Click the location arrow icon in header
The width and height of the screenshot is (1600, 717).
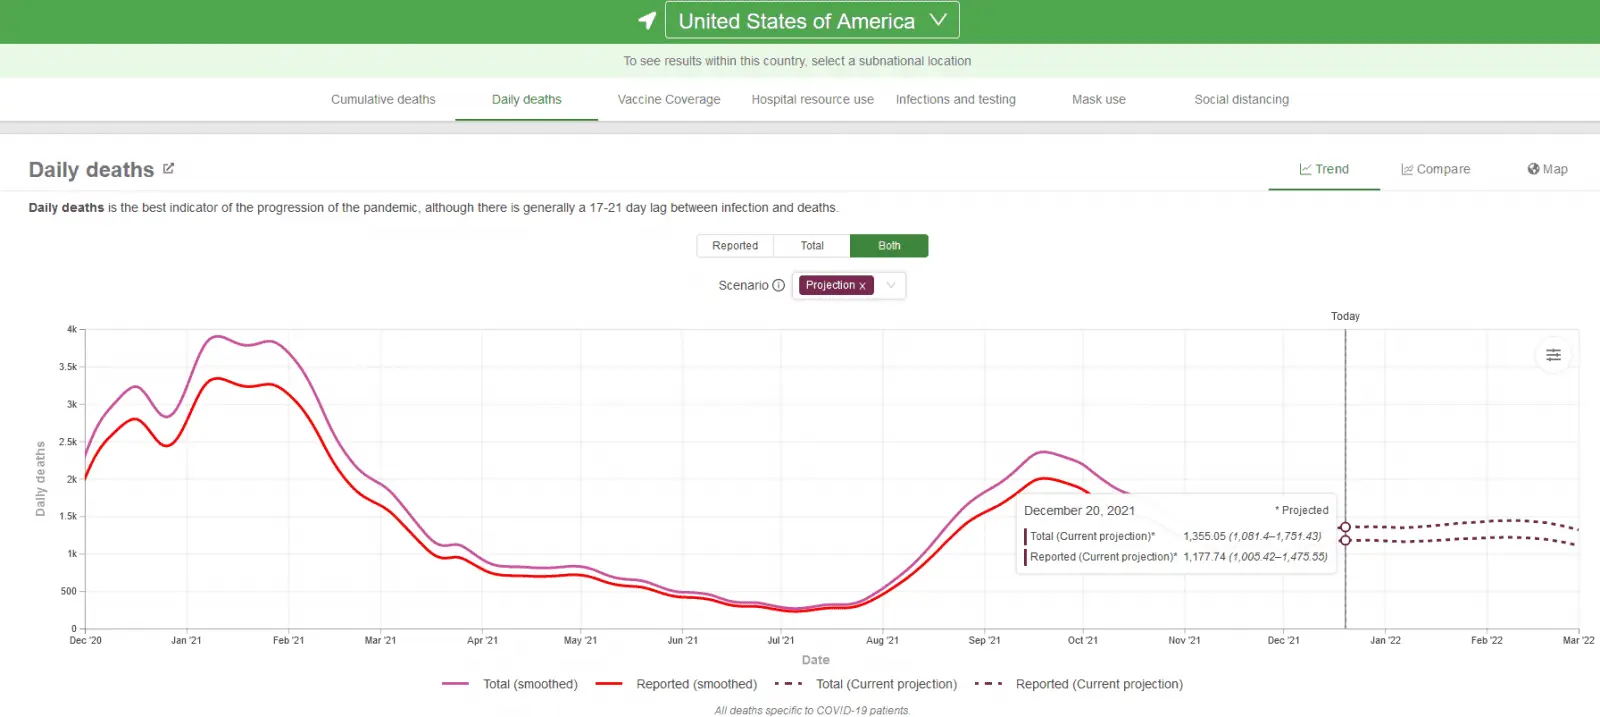(x=647, y=20)
